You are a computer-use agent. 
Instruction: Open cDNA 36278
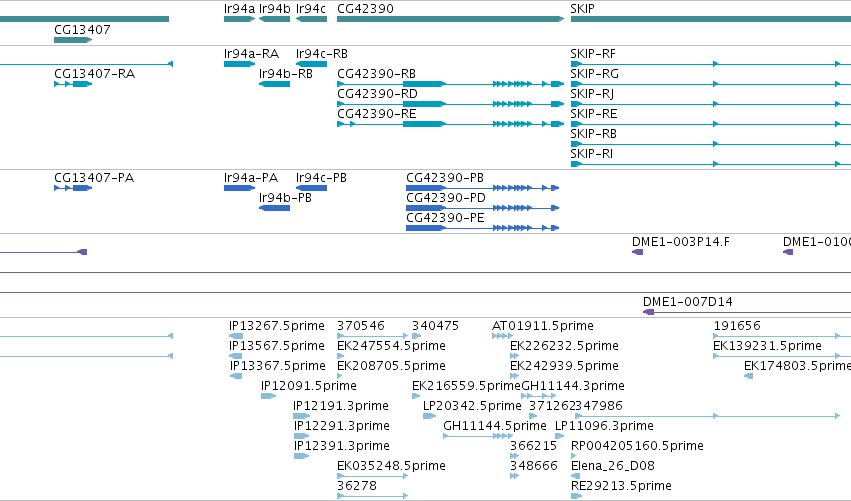pyautogui.click(x=372, y=496)
